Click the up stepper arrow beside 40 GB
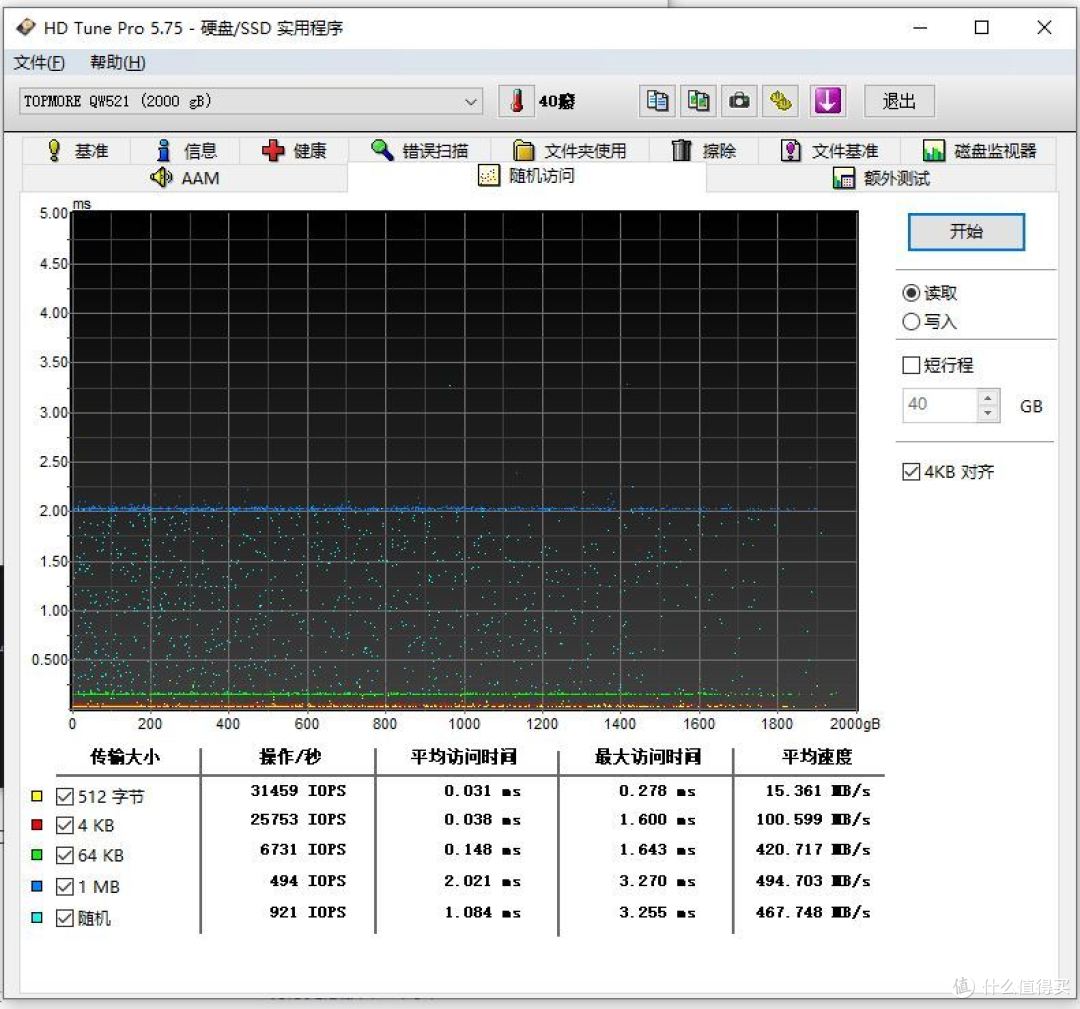1080x1009 pixels. (988, 397)
